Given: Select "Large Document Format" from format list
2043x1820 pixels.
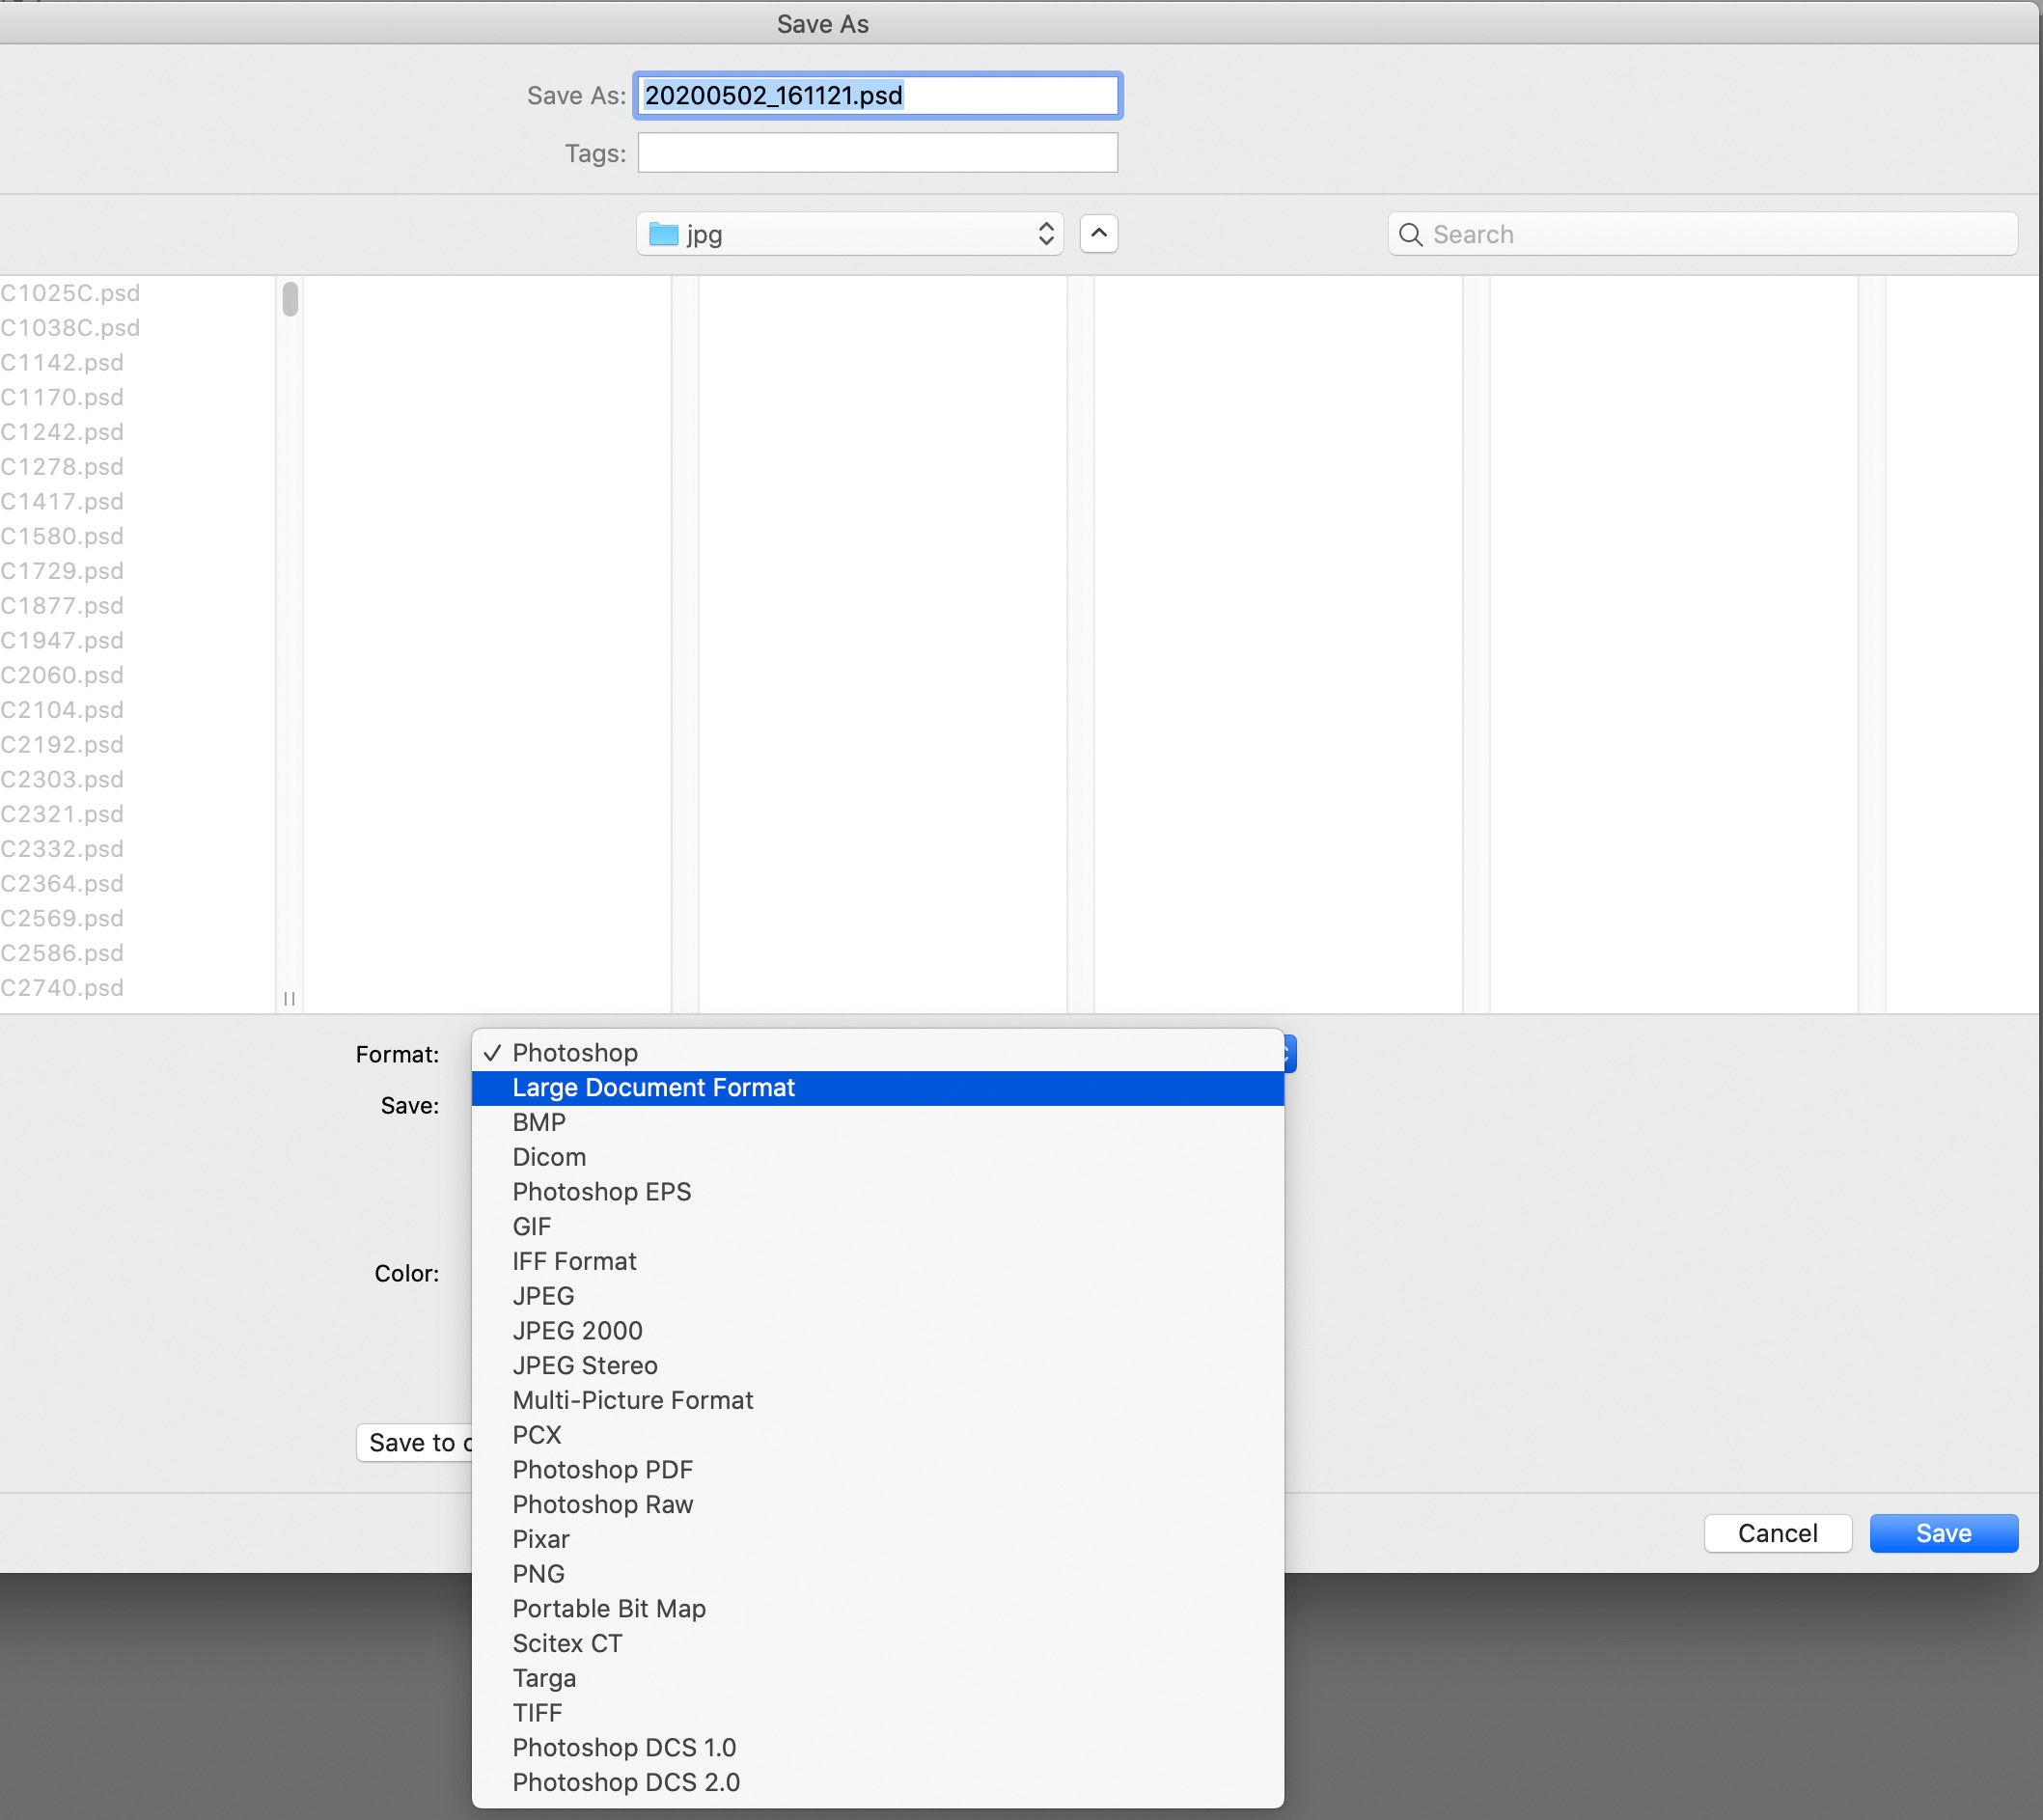Looking at the screenshot, I should [654, 1087].
